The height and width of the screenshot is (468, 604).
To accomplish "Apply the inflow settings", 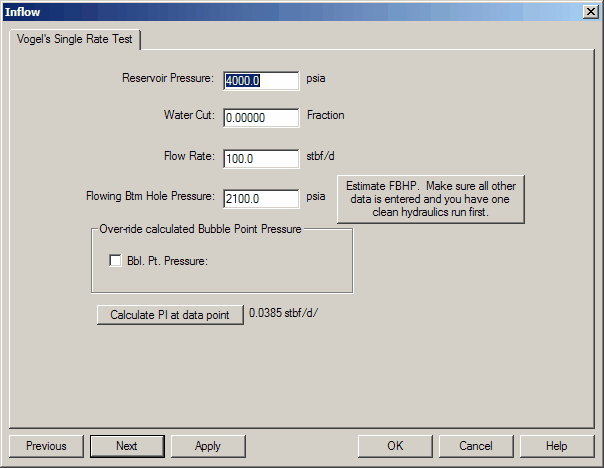I will tap(208, 446).
